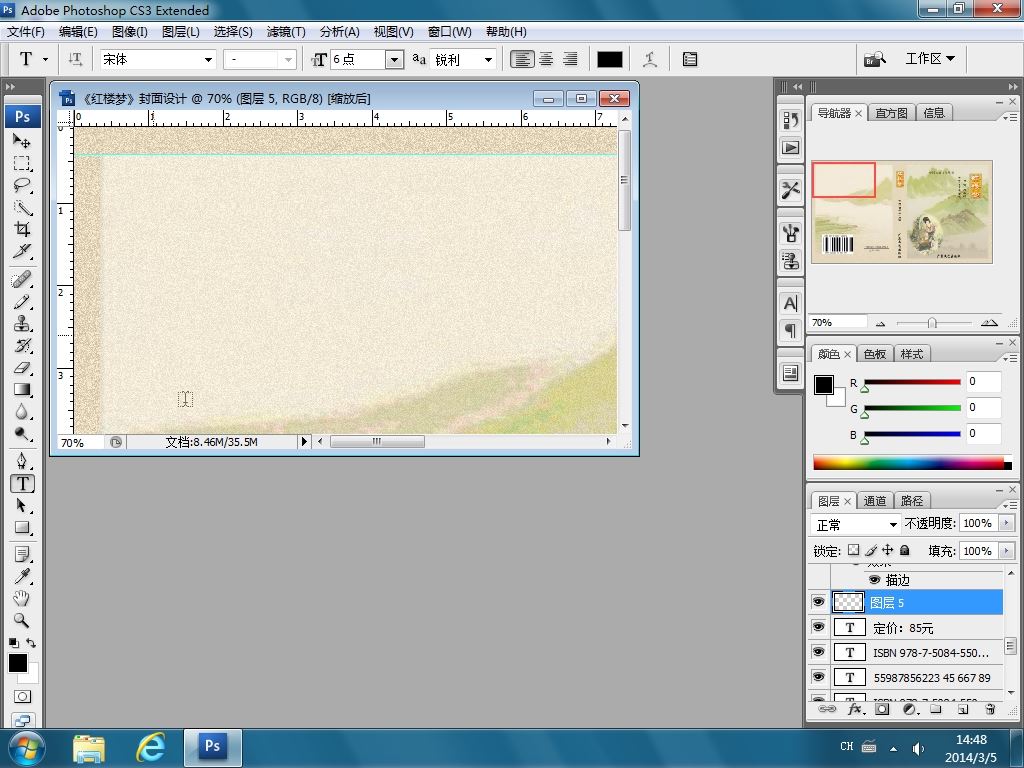The height and width of the screenshot is (768, 1024).
Task: Toggle lock all
Action: [x=904, y=550]
